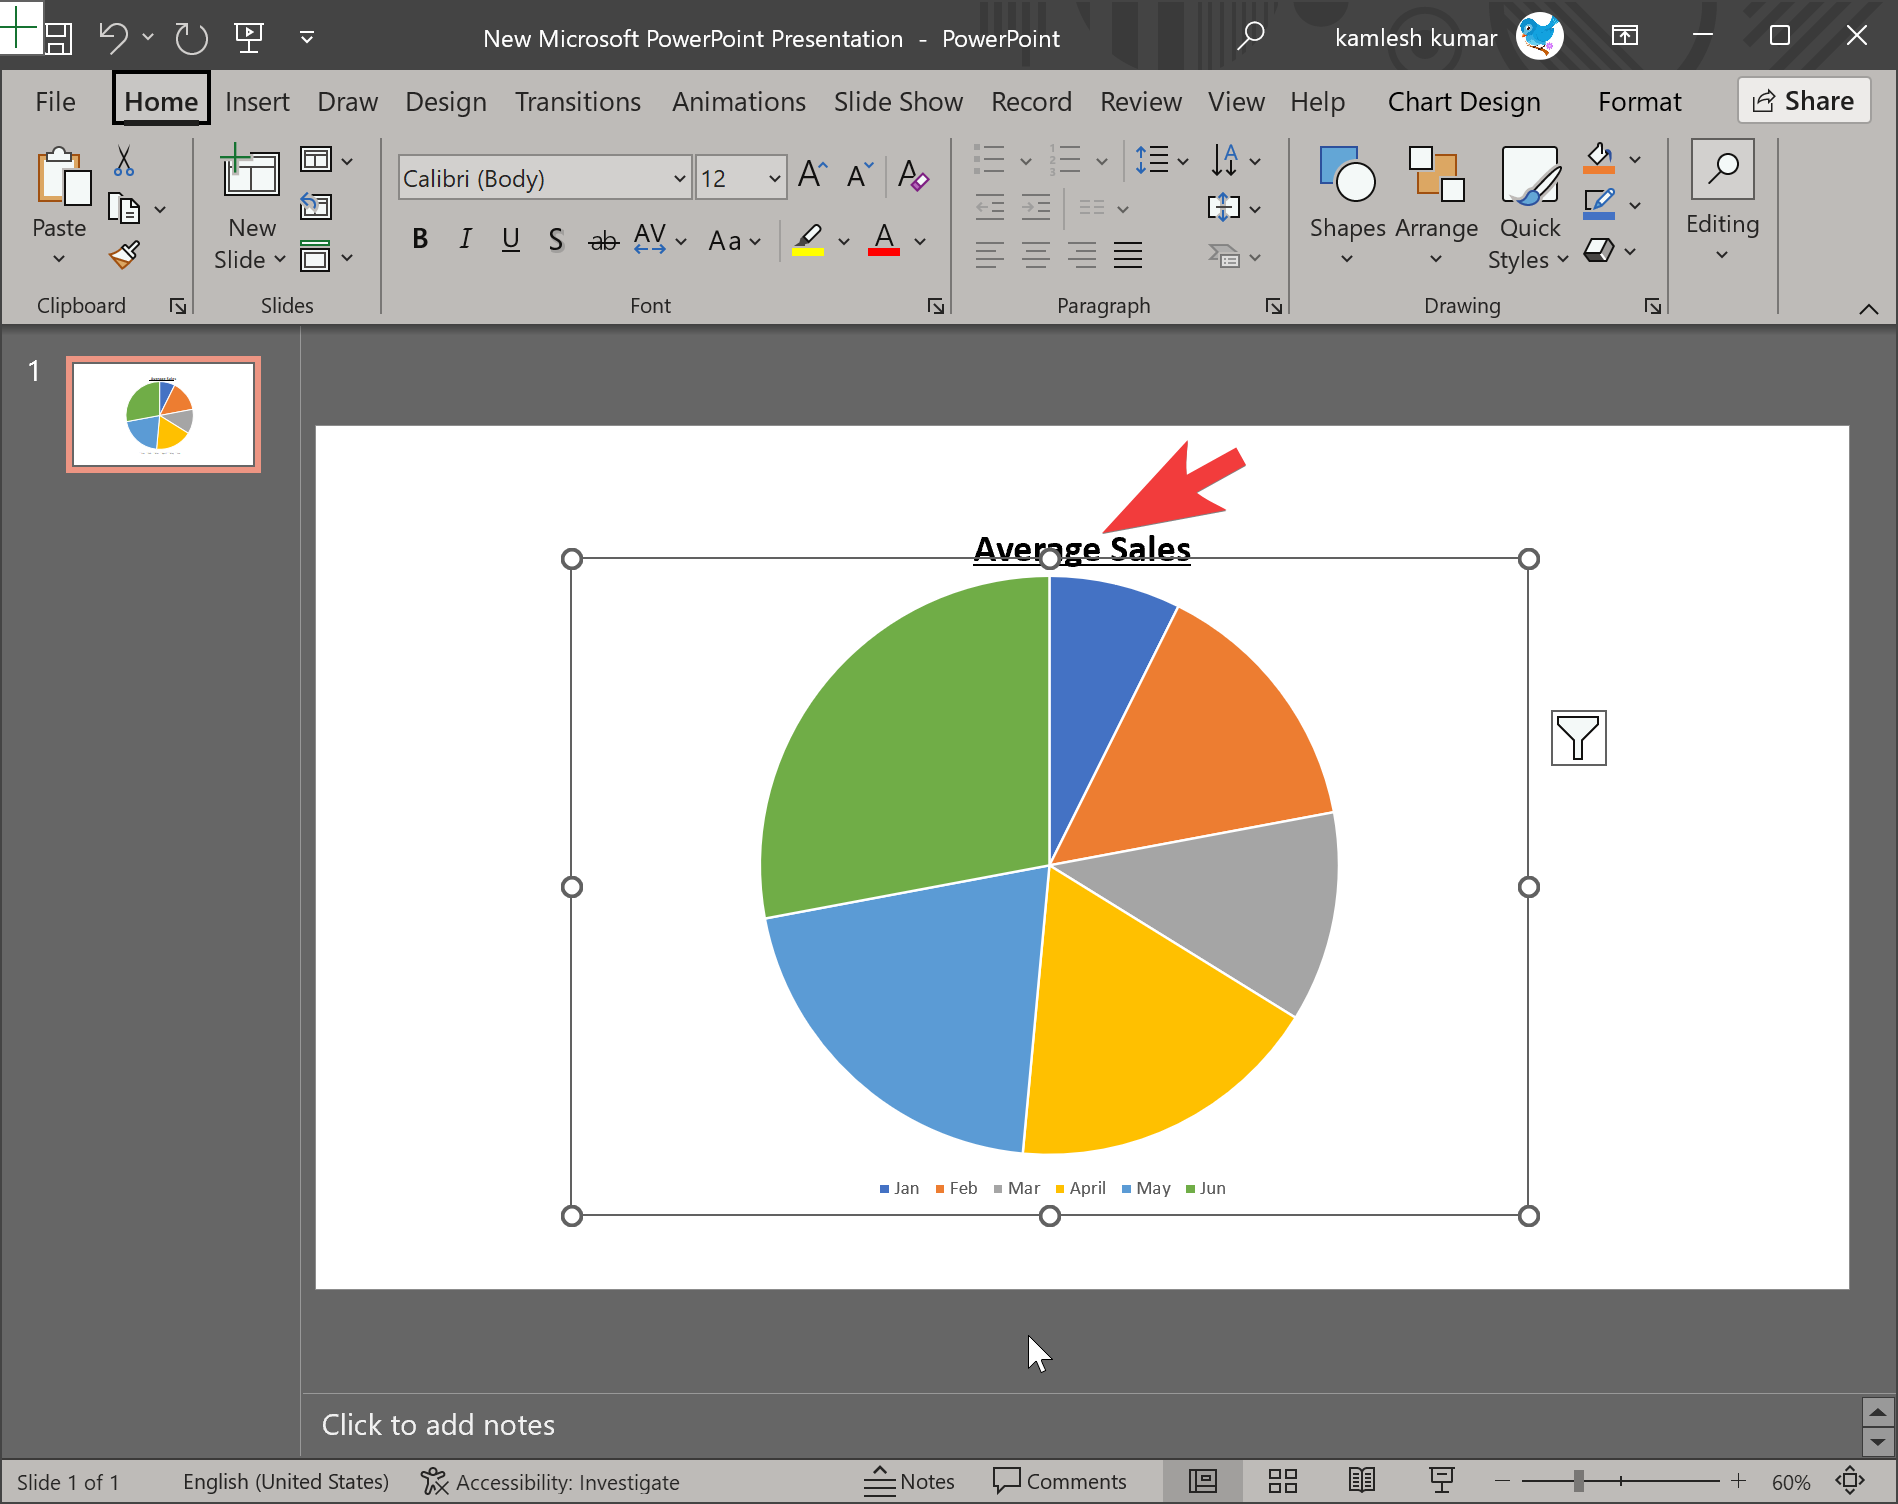Click the Undo arrow icon
1898x1504 pixels.
tap(112, 38)
